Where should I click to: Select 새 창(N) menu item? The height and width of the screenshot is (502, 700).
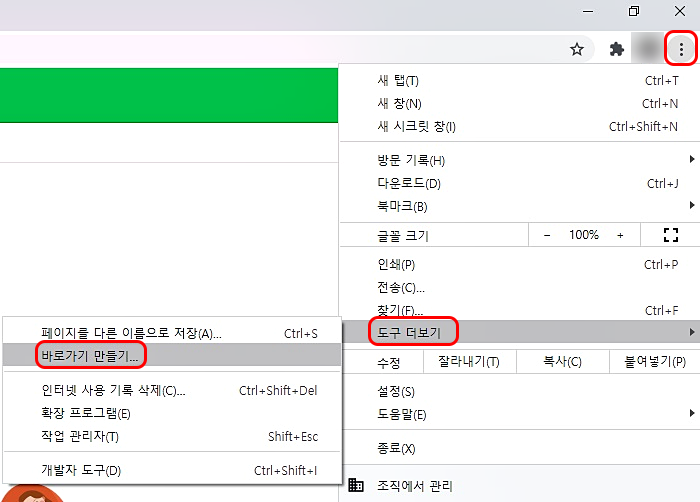tap(519, 104)
